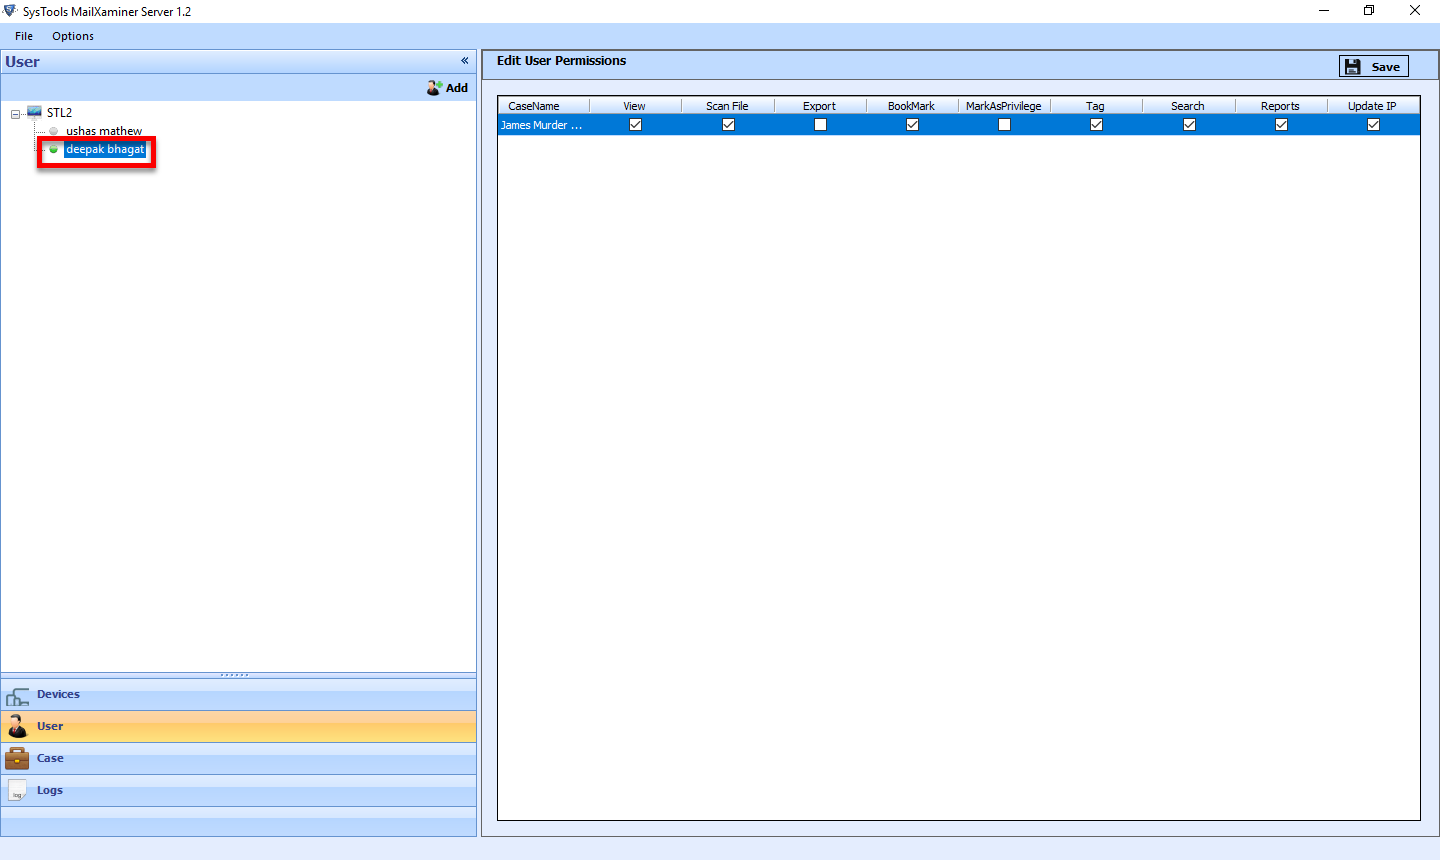
Task: Enable MarkAsPrivilege permission checkbox
Action: (x=1004, y=125)
